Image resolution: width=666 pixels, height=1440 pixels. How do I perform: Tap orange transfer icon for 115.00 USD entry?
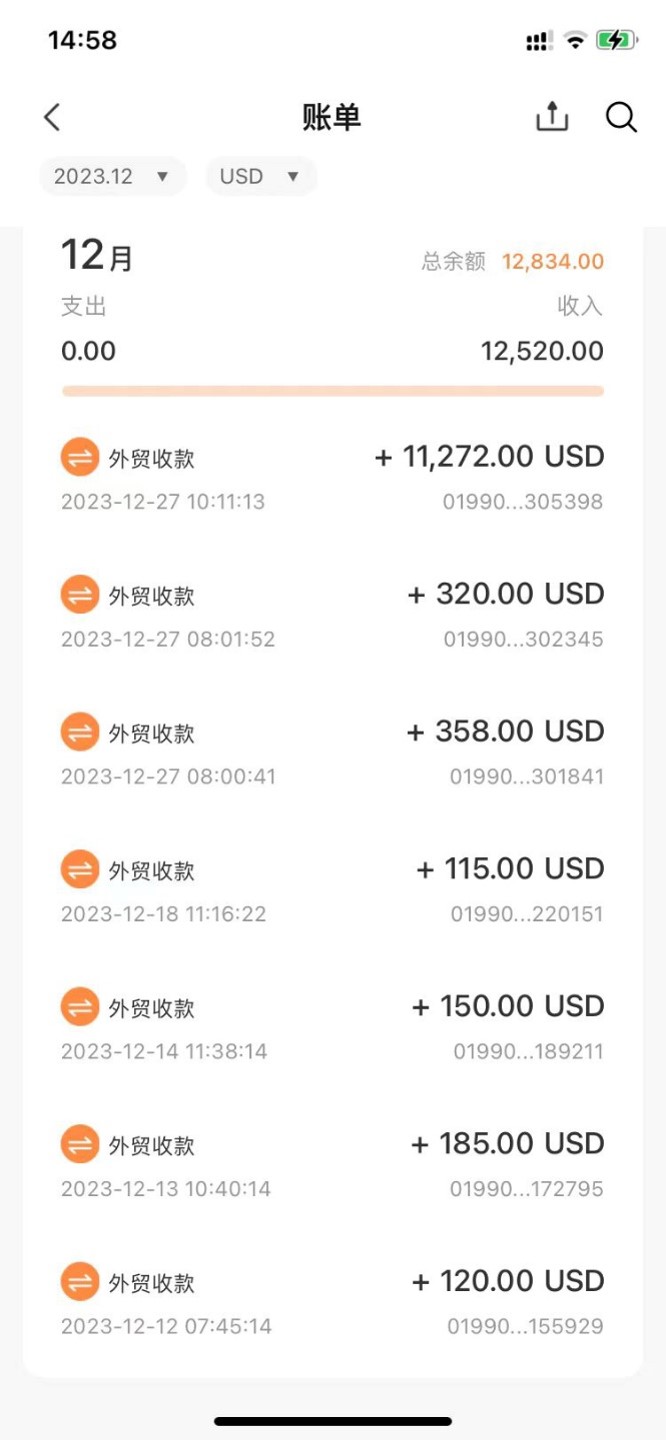[79, 870]
